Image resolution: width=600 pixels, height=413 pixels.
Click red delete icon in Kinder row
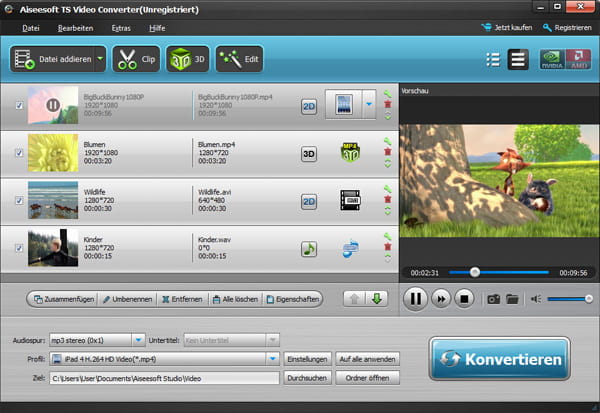pos(388,247)
